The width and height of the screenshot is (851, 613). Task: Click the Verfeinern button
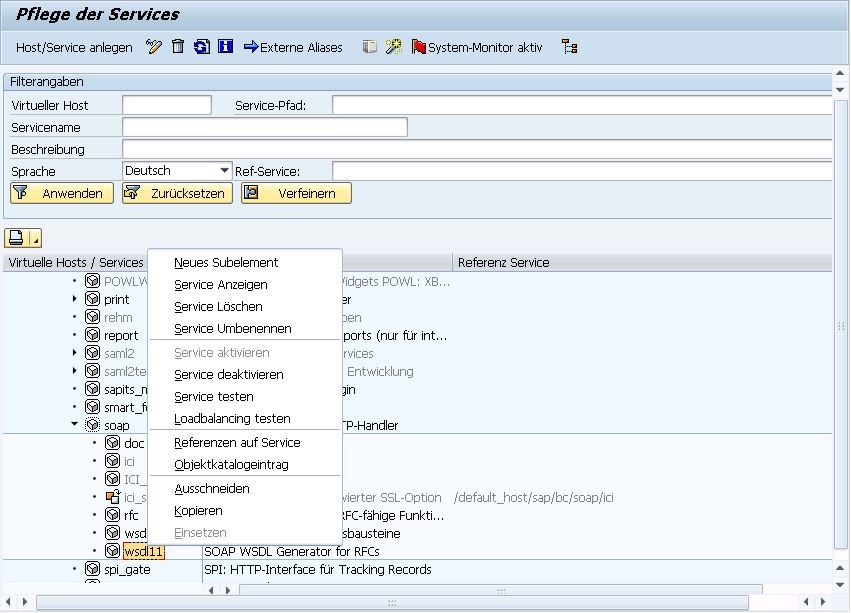pos(296,193)
